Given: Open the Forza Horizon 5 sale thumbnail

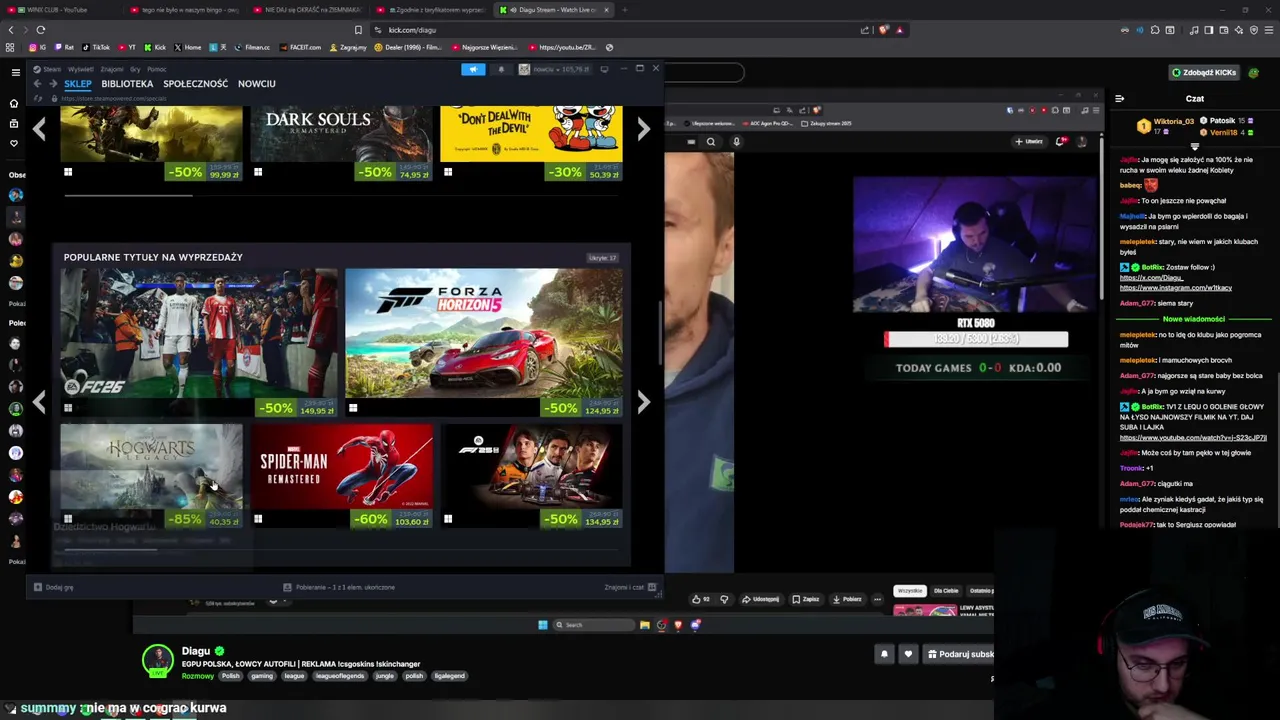Looking at the screenshot, I should 484,342.
